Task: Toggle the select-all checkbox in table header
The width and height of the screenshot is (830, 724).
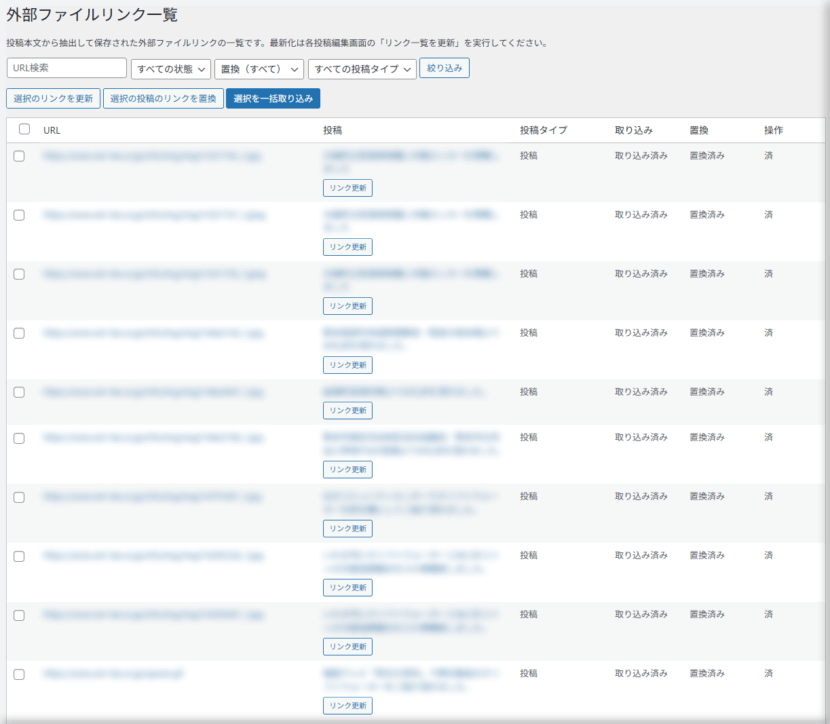Action: [24, 130]
